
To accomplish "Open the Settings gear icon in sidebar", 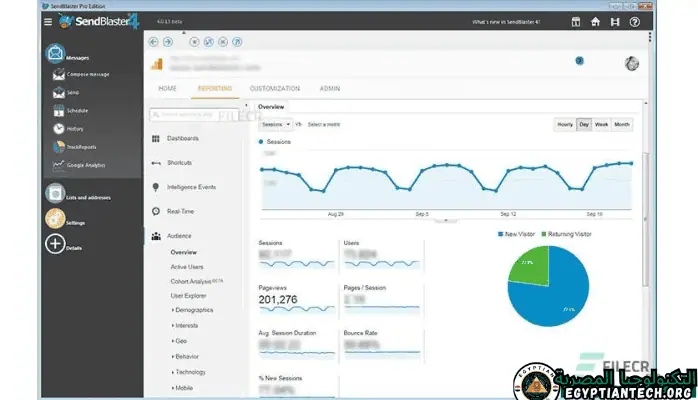I will 55,219.
